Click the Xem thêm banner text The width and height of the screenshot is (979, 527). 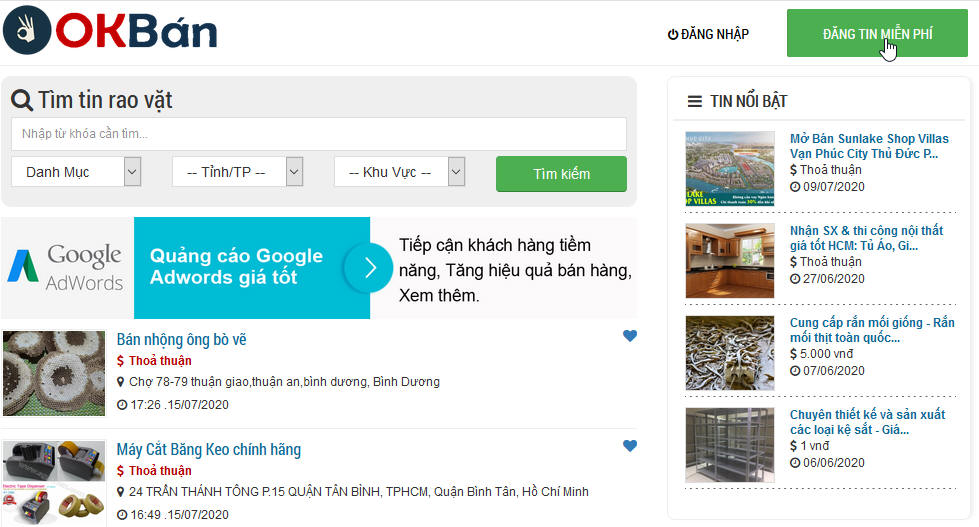[x=439, y=295]
